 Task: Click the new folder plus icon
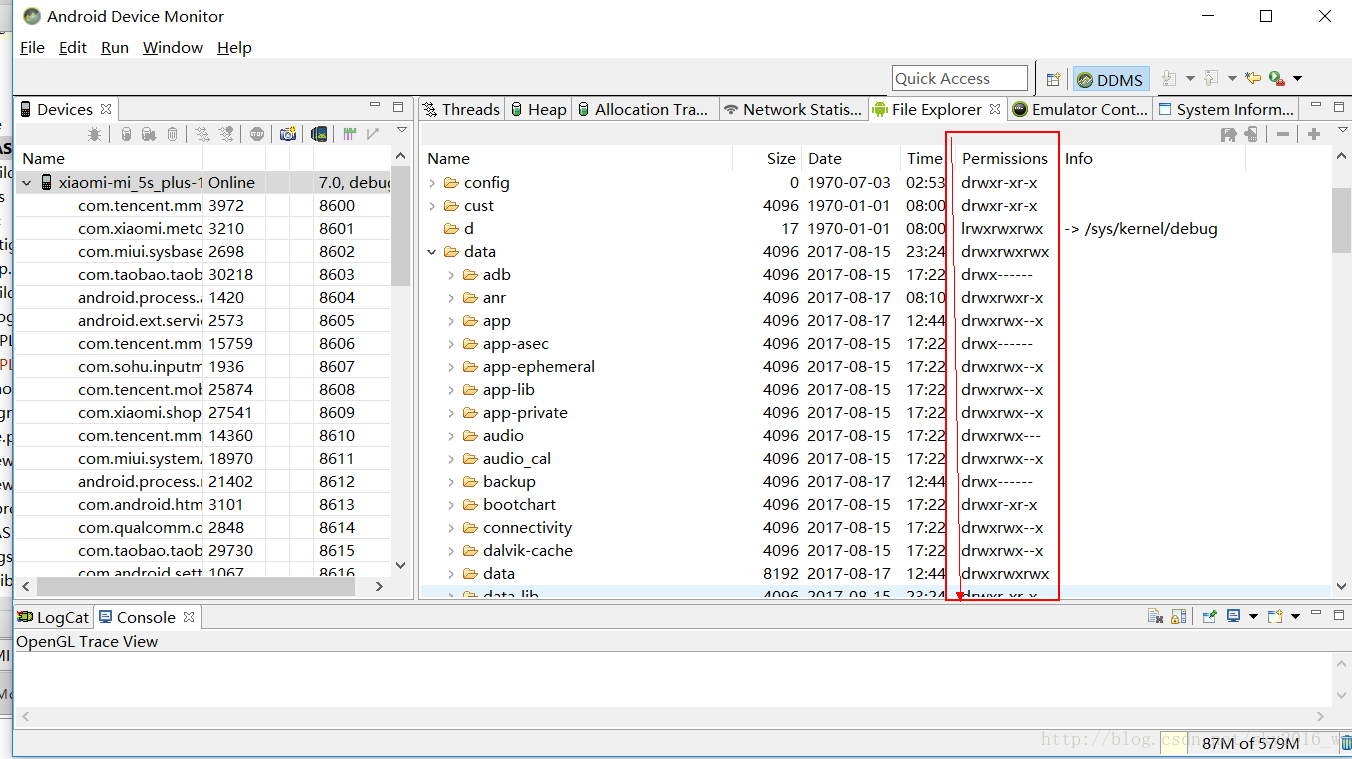(1314, 134)
